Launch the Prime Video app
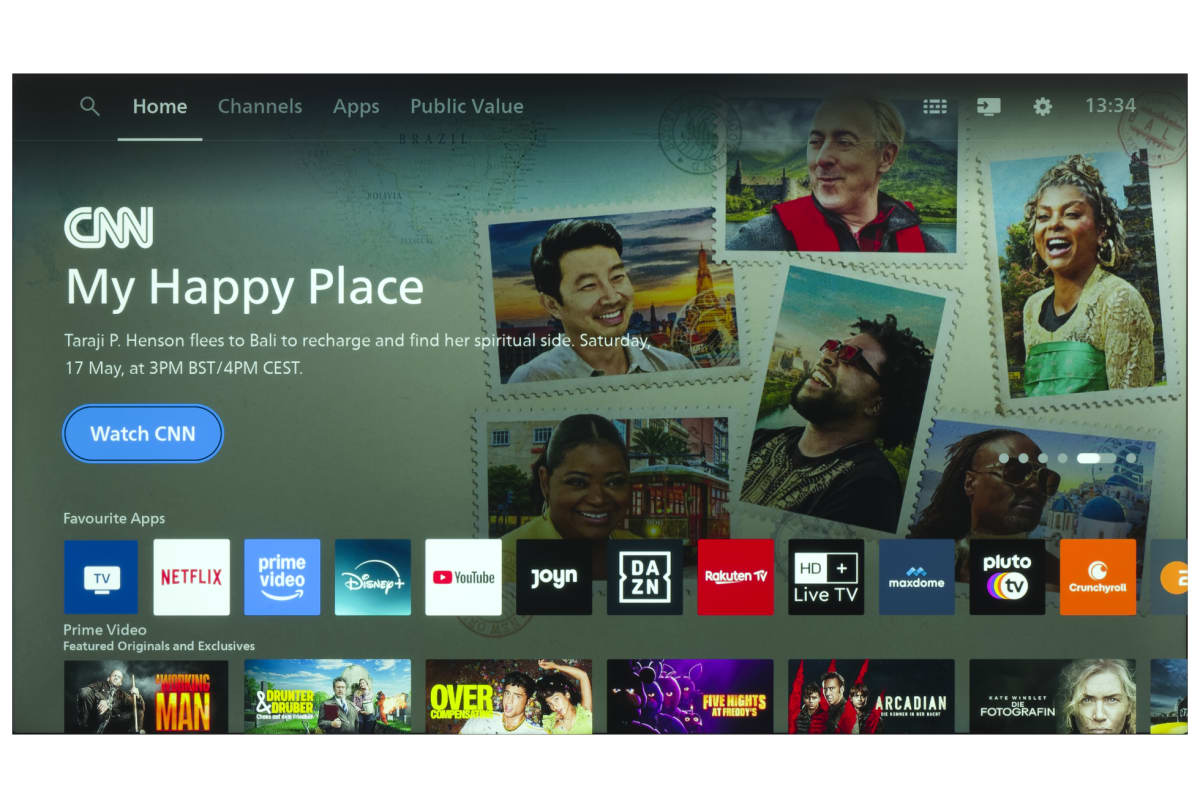 [282, 577]
